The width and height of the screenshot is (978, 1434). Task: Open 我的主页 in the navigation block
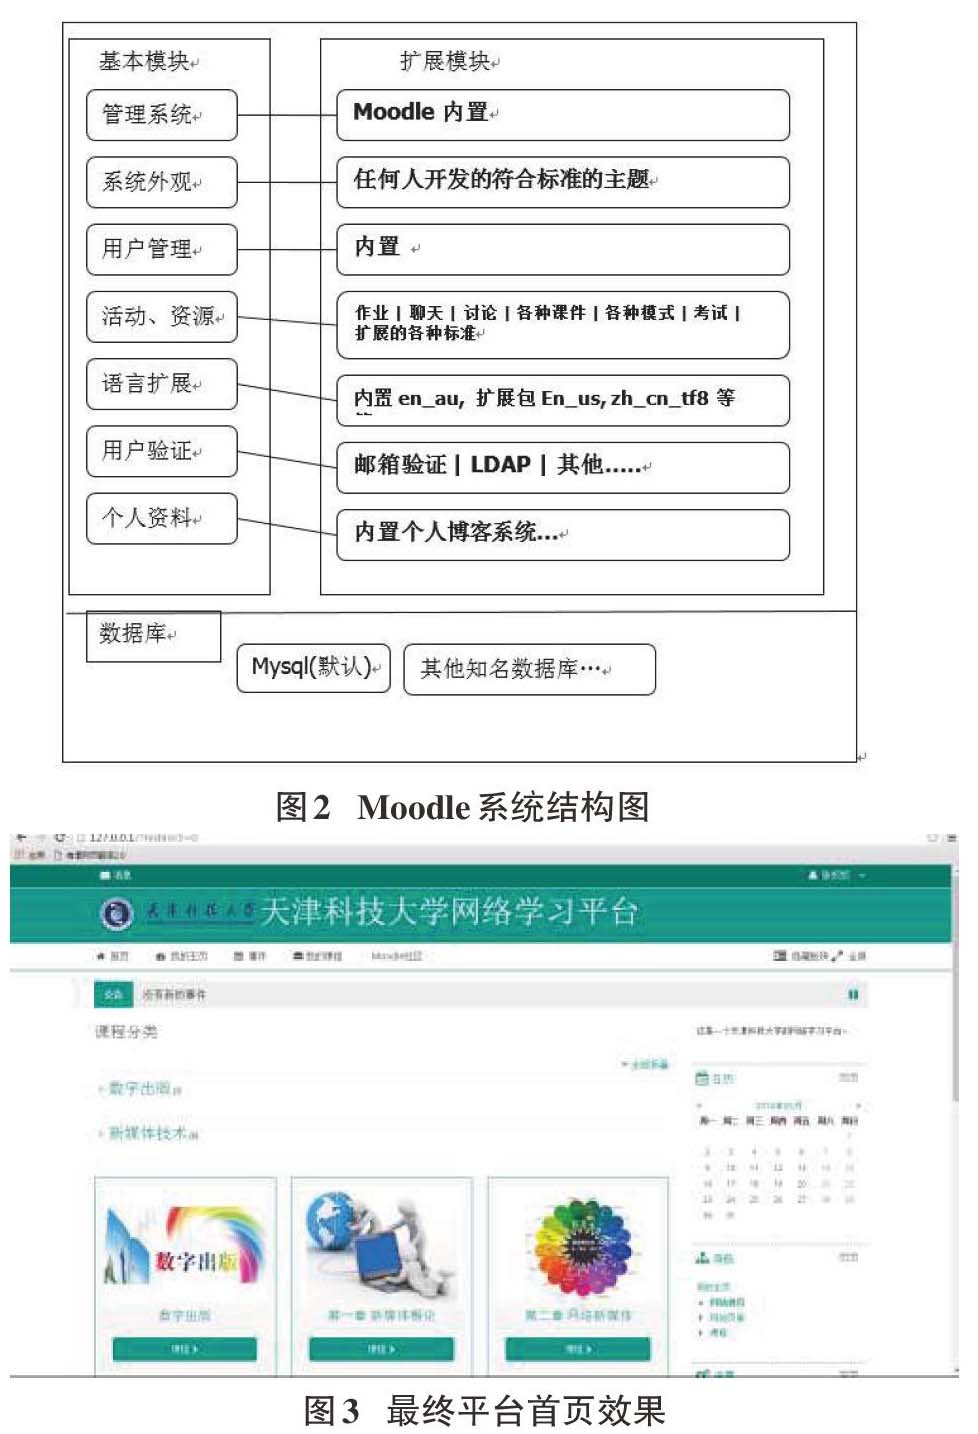point(713,1287)
